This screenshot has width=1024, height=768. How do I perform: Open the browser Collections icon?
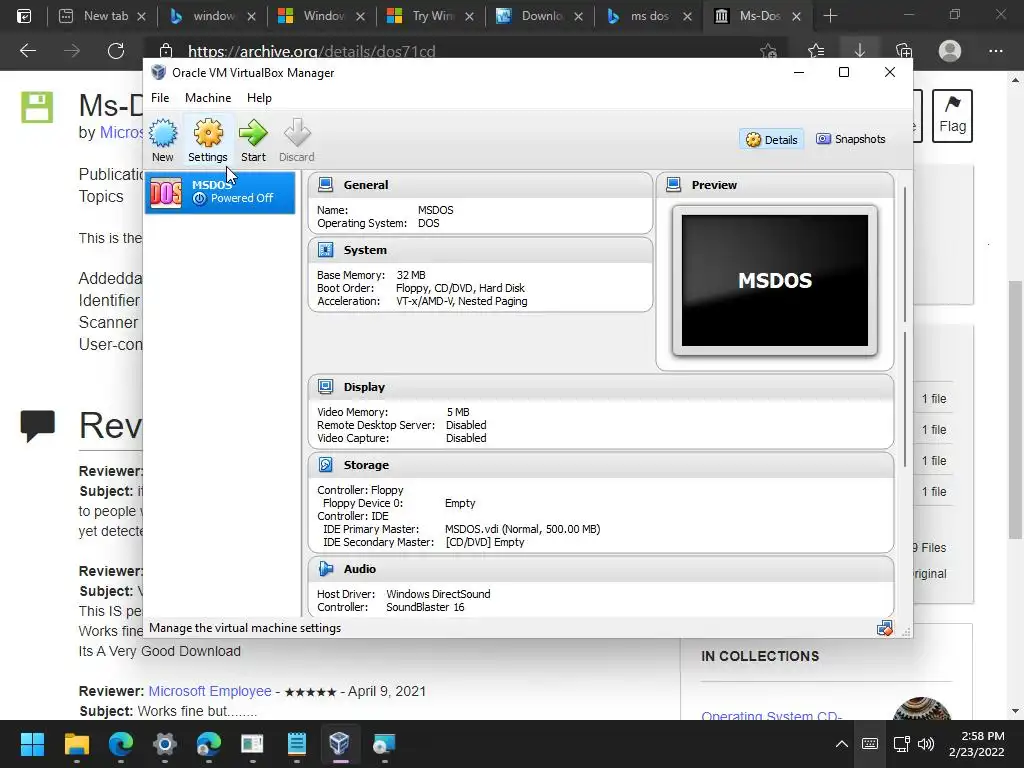(x=904, y=51)
